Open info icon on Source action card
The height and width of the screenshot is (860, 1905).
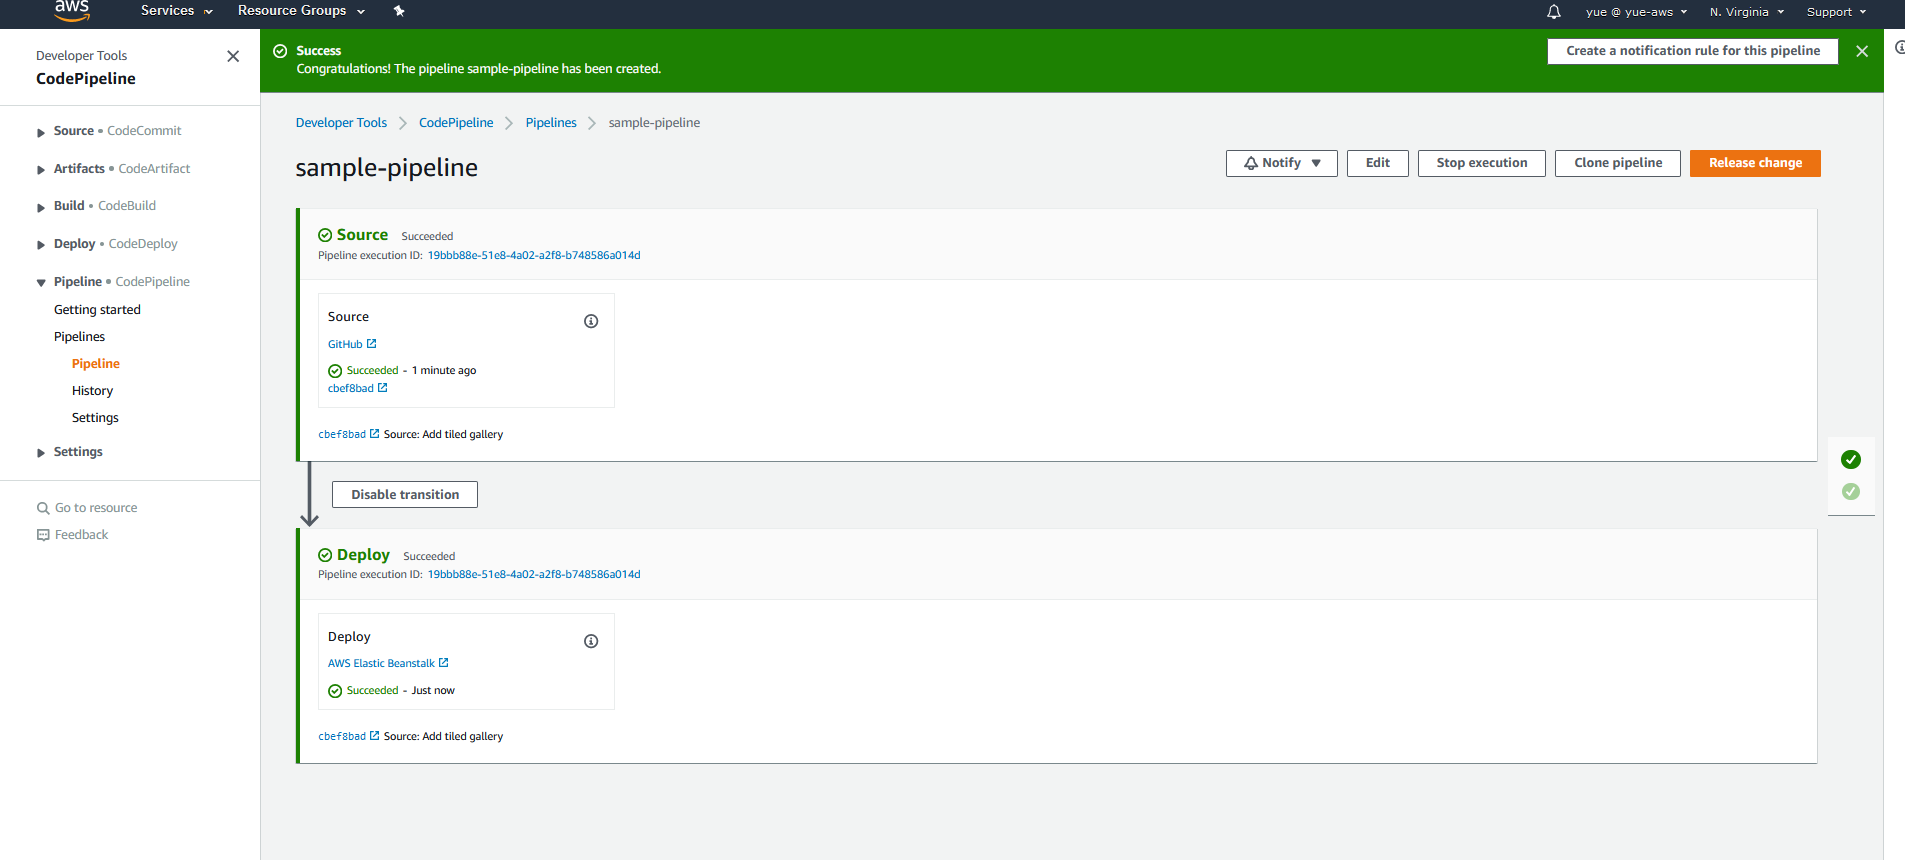tap(591, 321)
